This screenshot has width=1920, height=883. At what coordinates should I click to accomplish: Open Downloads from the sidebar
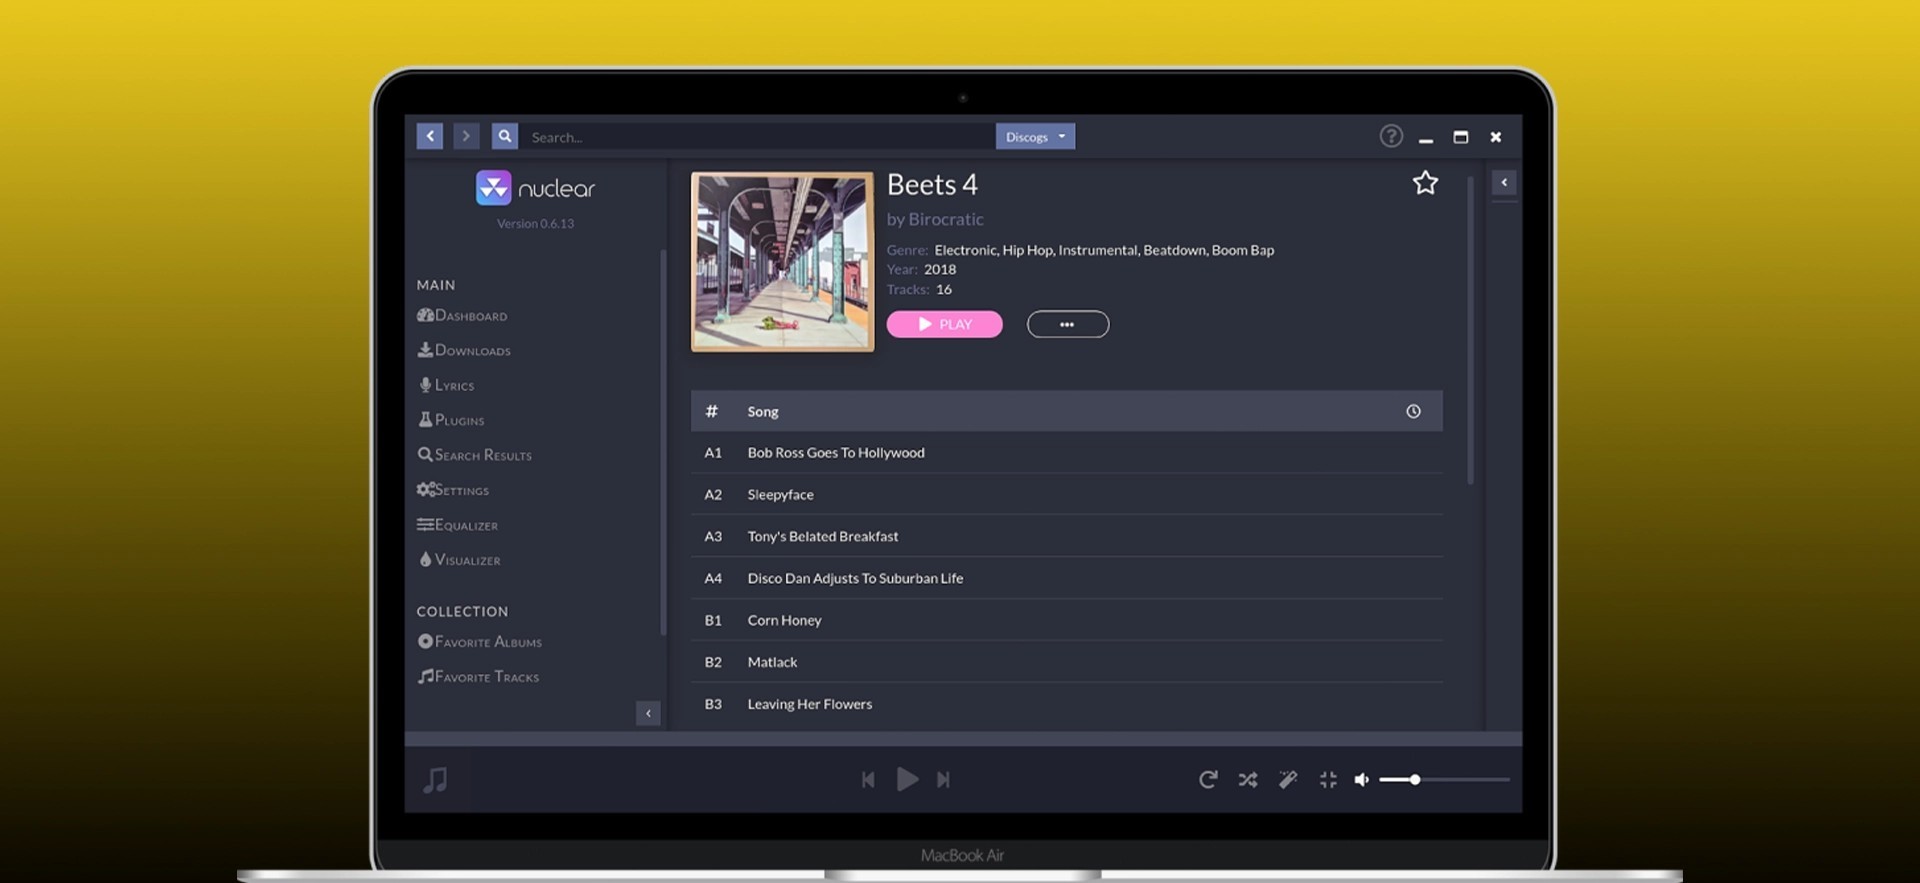pos(464,351)
